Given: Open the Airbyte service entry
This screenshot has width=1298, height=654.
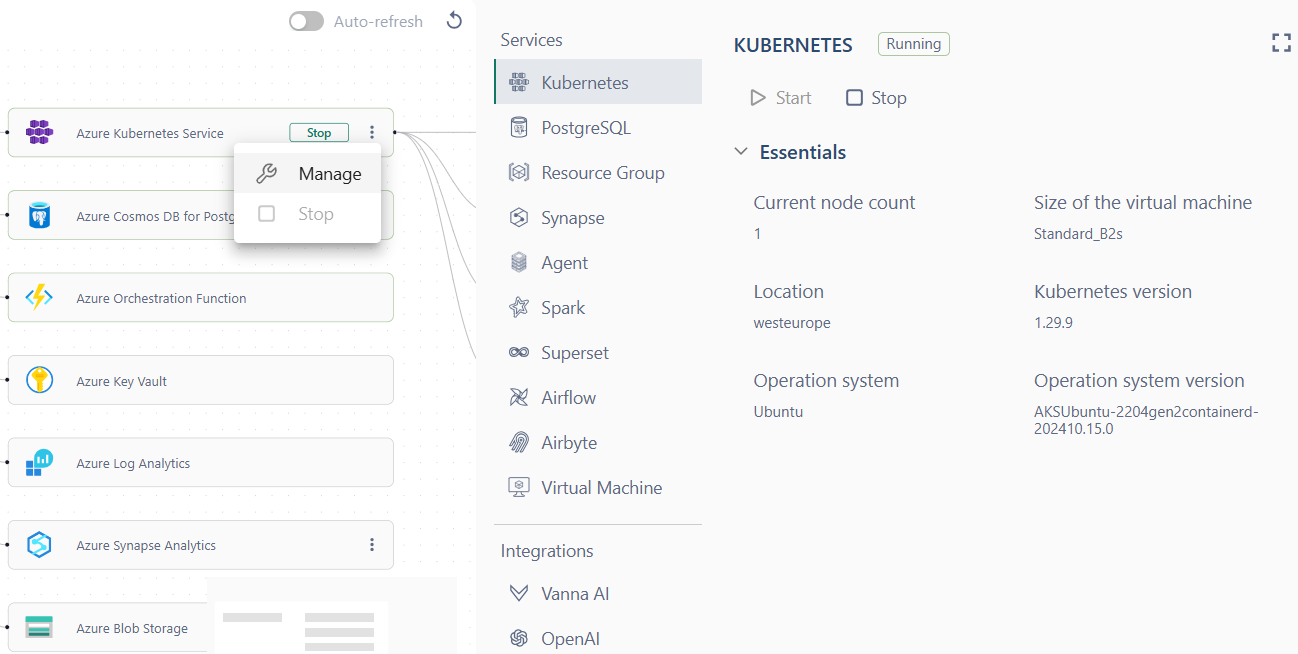Looking at the screenshot, I should click(598, 442).
